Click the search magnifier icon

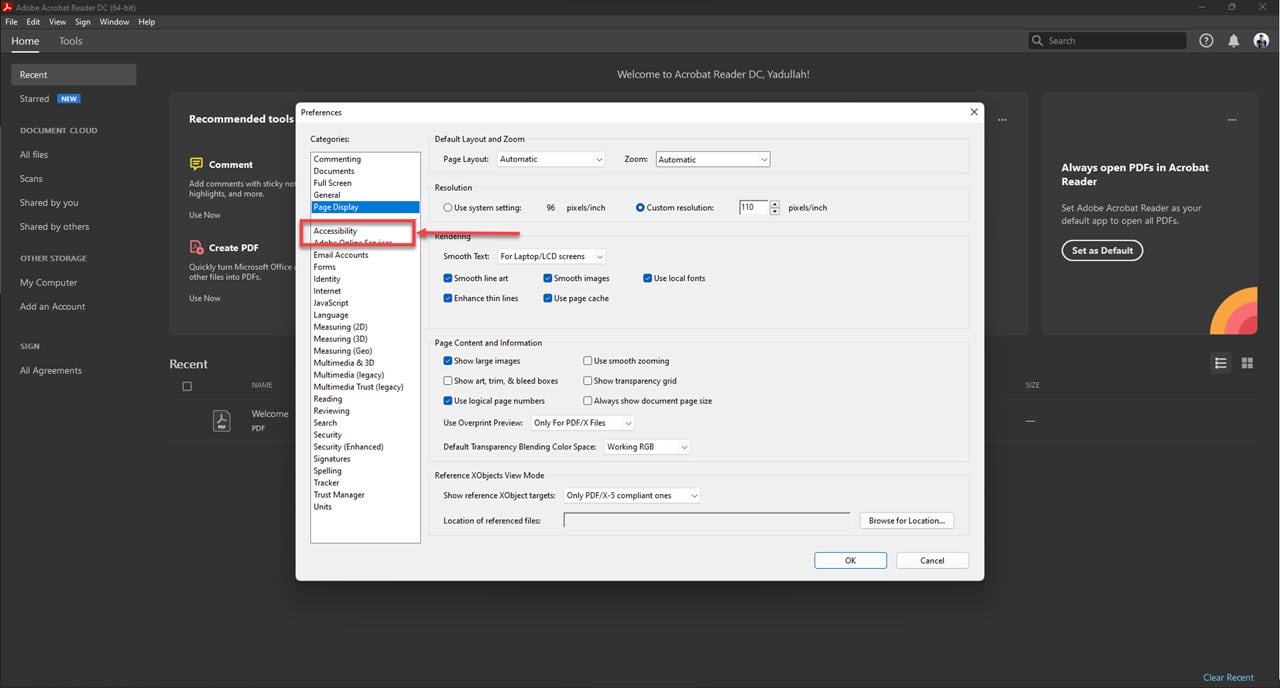[1039, 41]
